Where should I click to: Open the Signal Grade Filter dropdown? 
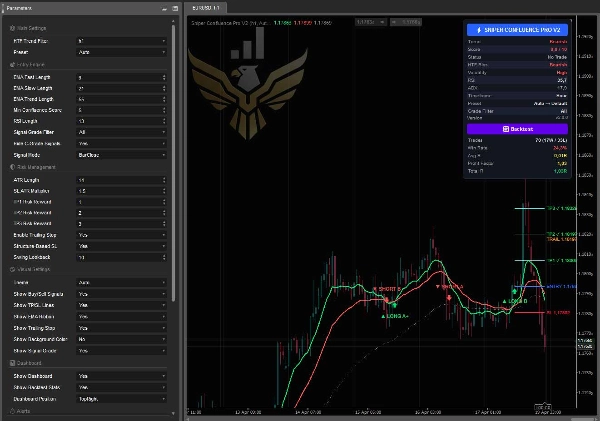(121, 132)
